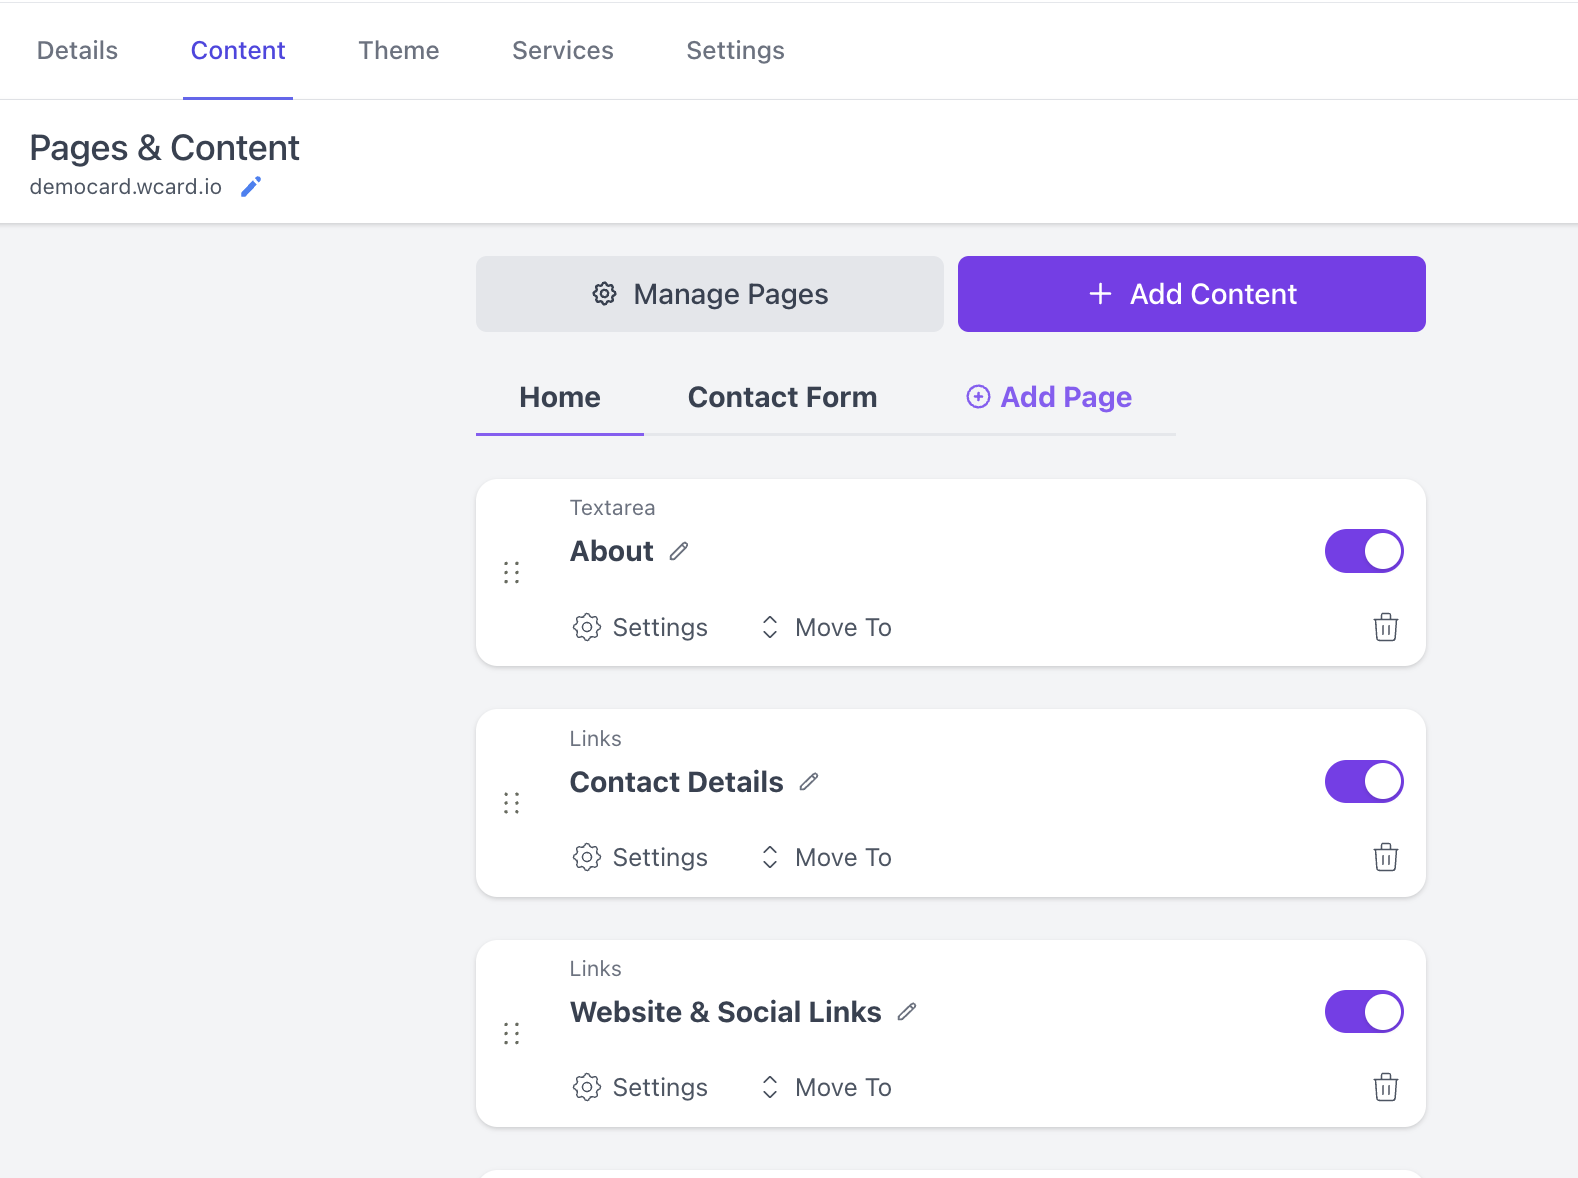Open Move To for About block

click(x=826, y=627)
